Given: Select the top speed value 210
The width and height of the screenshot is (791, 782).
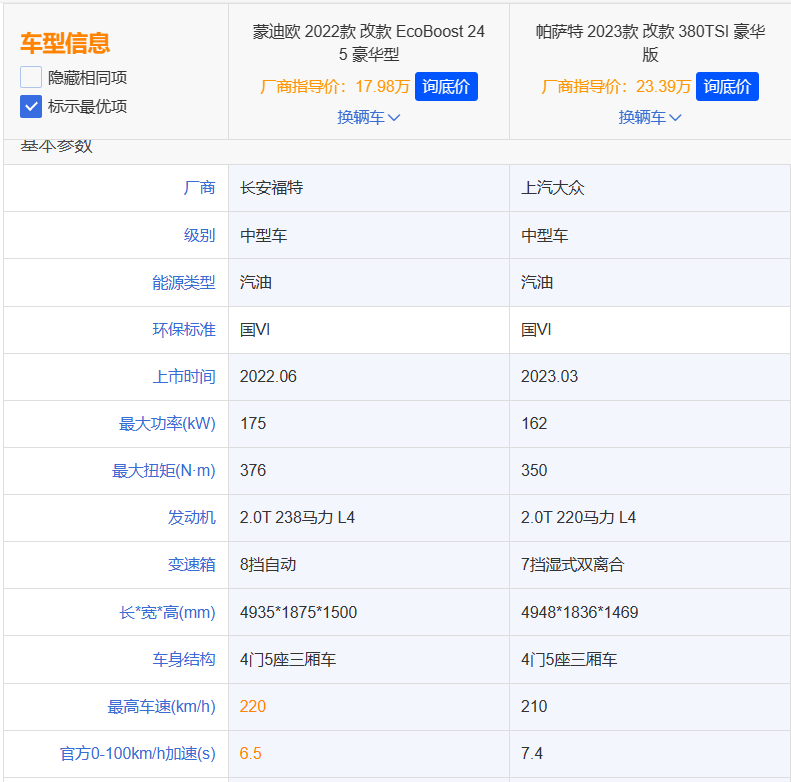Looking at the screenshot, I should pyautogui.click(x=534, y=706).
